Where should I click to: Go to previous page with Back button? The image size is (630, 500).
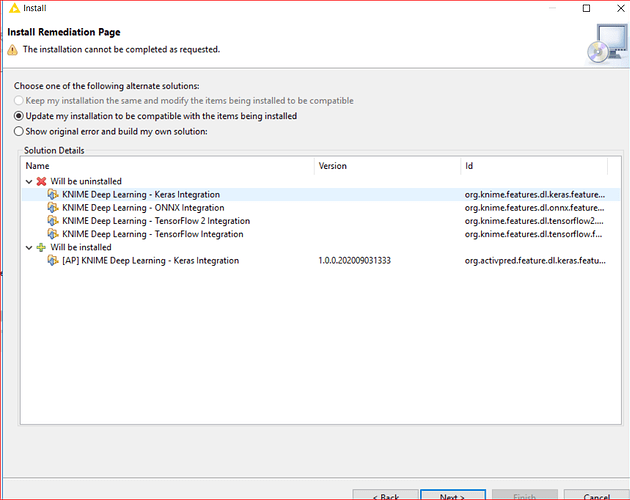(x=385, y=495)
